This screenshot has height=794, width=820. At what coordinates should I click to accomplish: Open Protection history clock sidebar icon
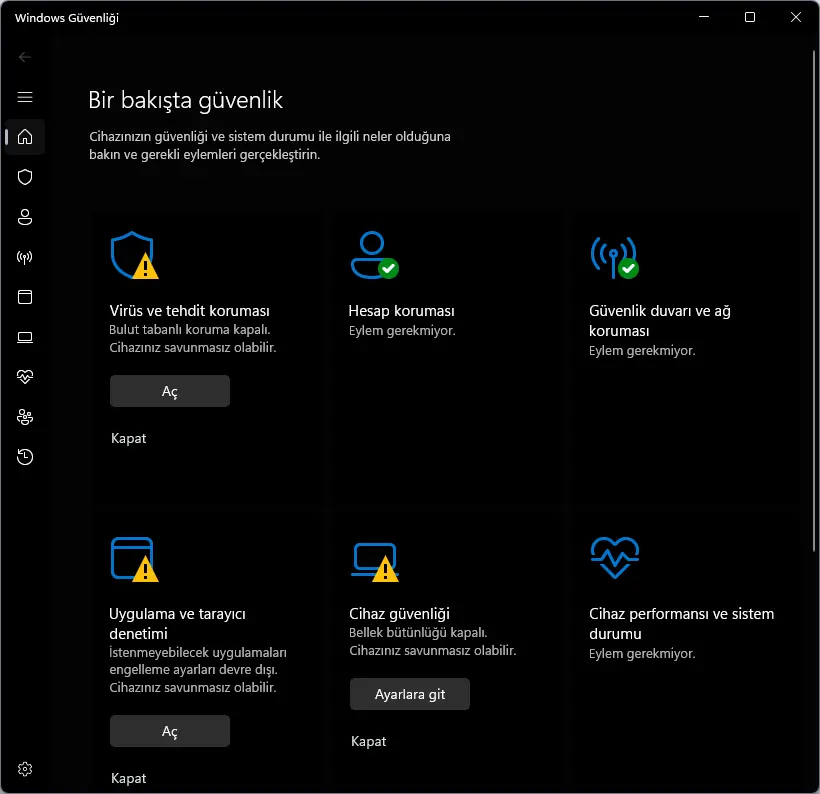pyautogui.click(x=25, y=457)
